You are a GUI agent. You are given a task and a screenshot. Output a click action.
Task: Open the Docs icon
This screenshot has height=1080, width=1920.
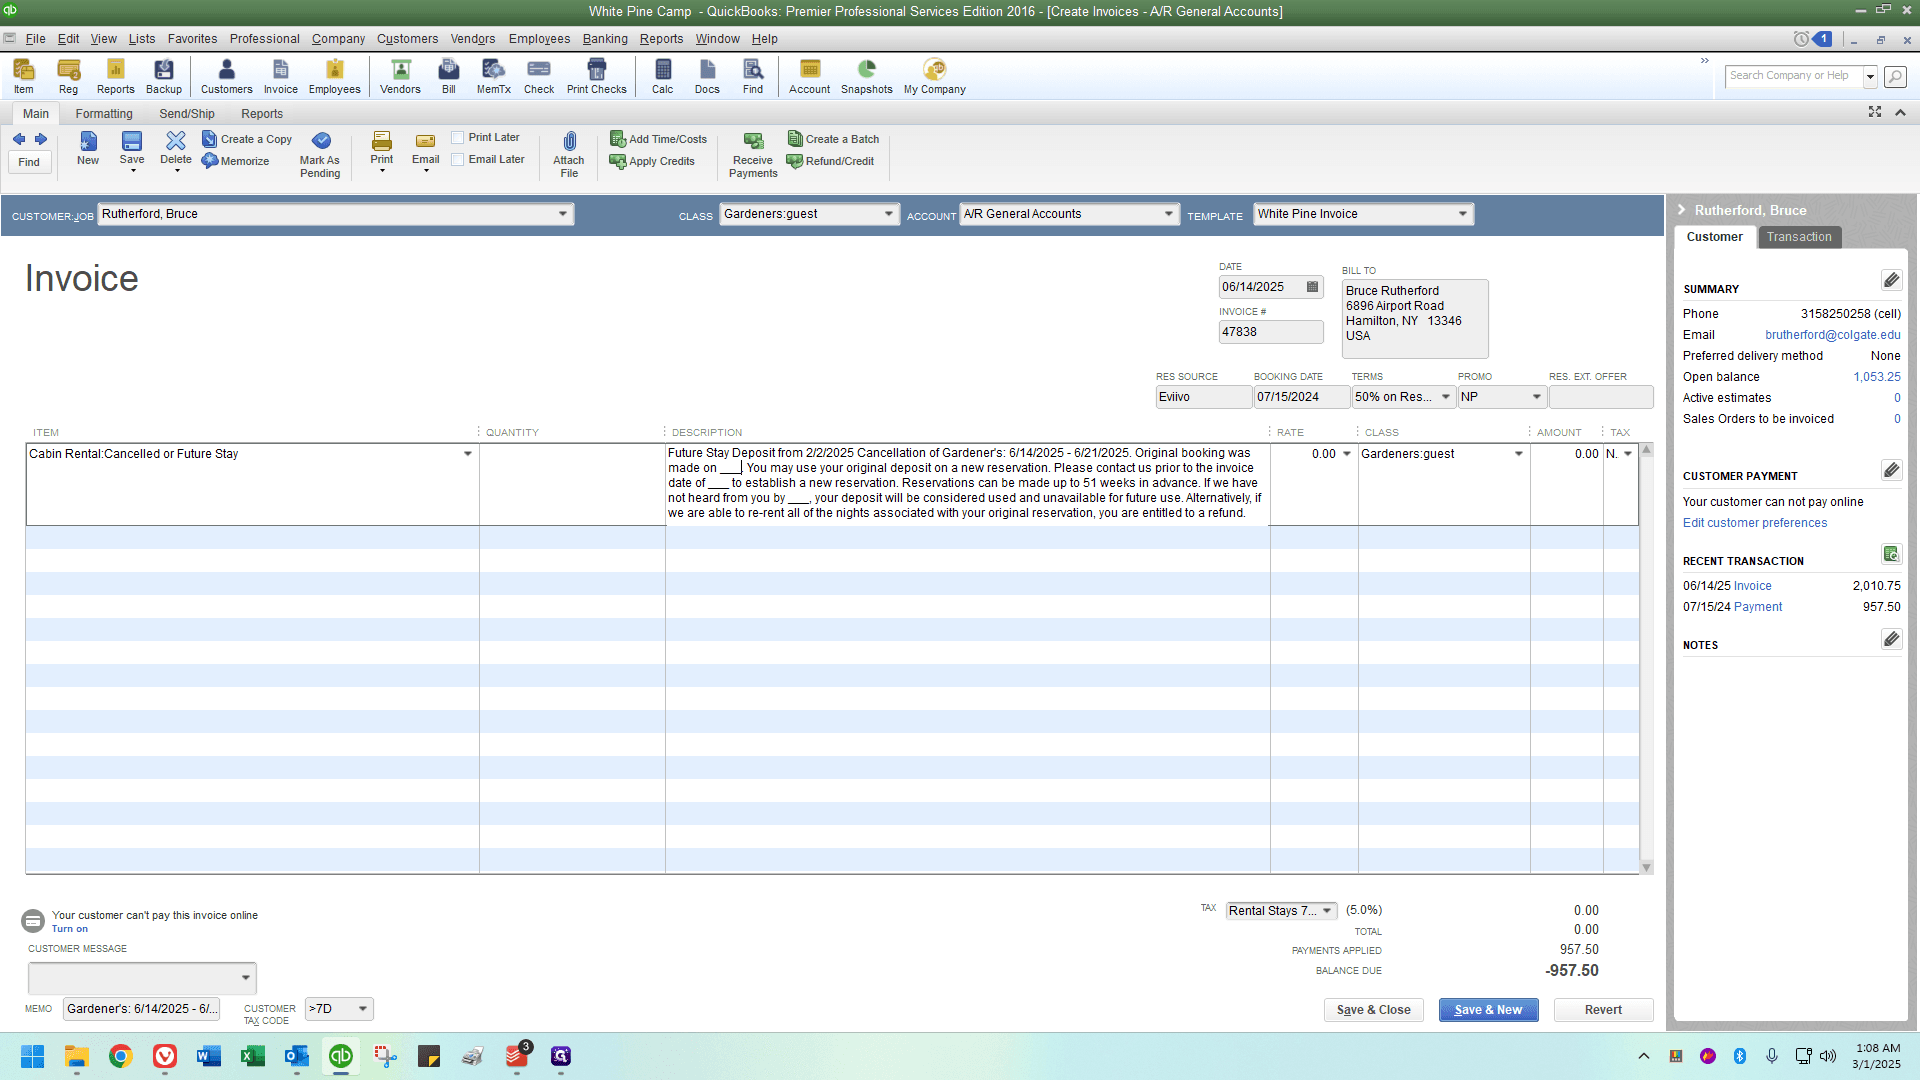point(707,76)
